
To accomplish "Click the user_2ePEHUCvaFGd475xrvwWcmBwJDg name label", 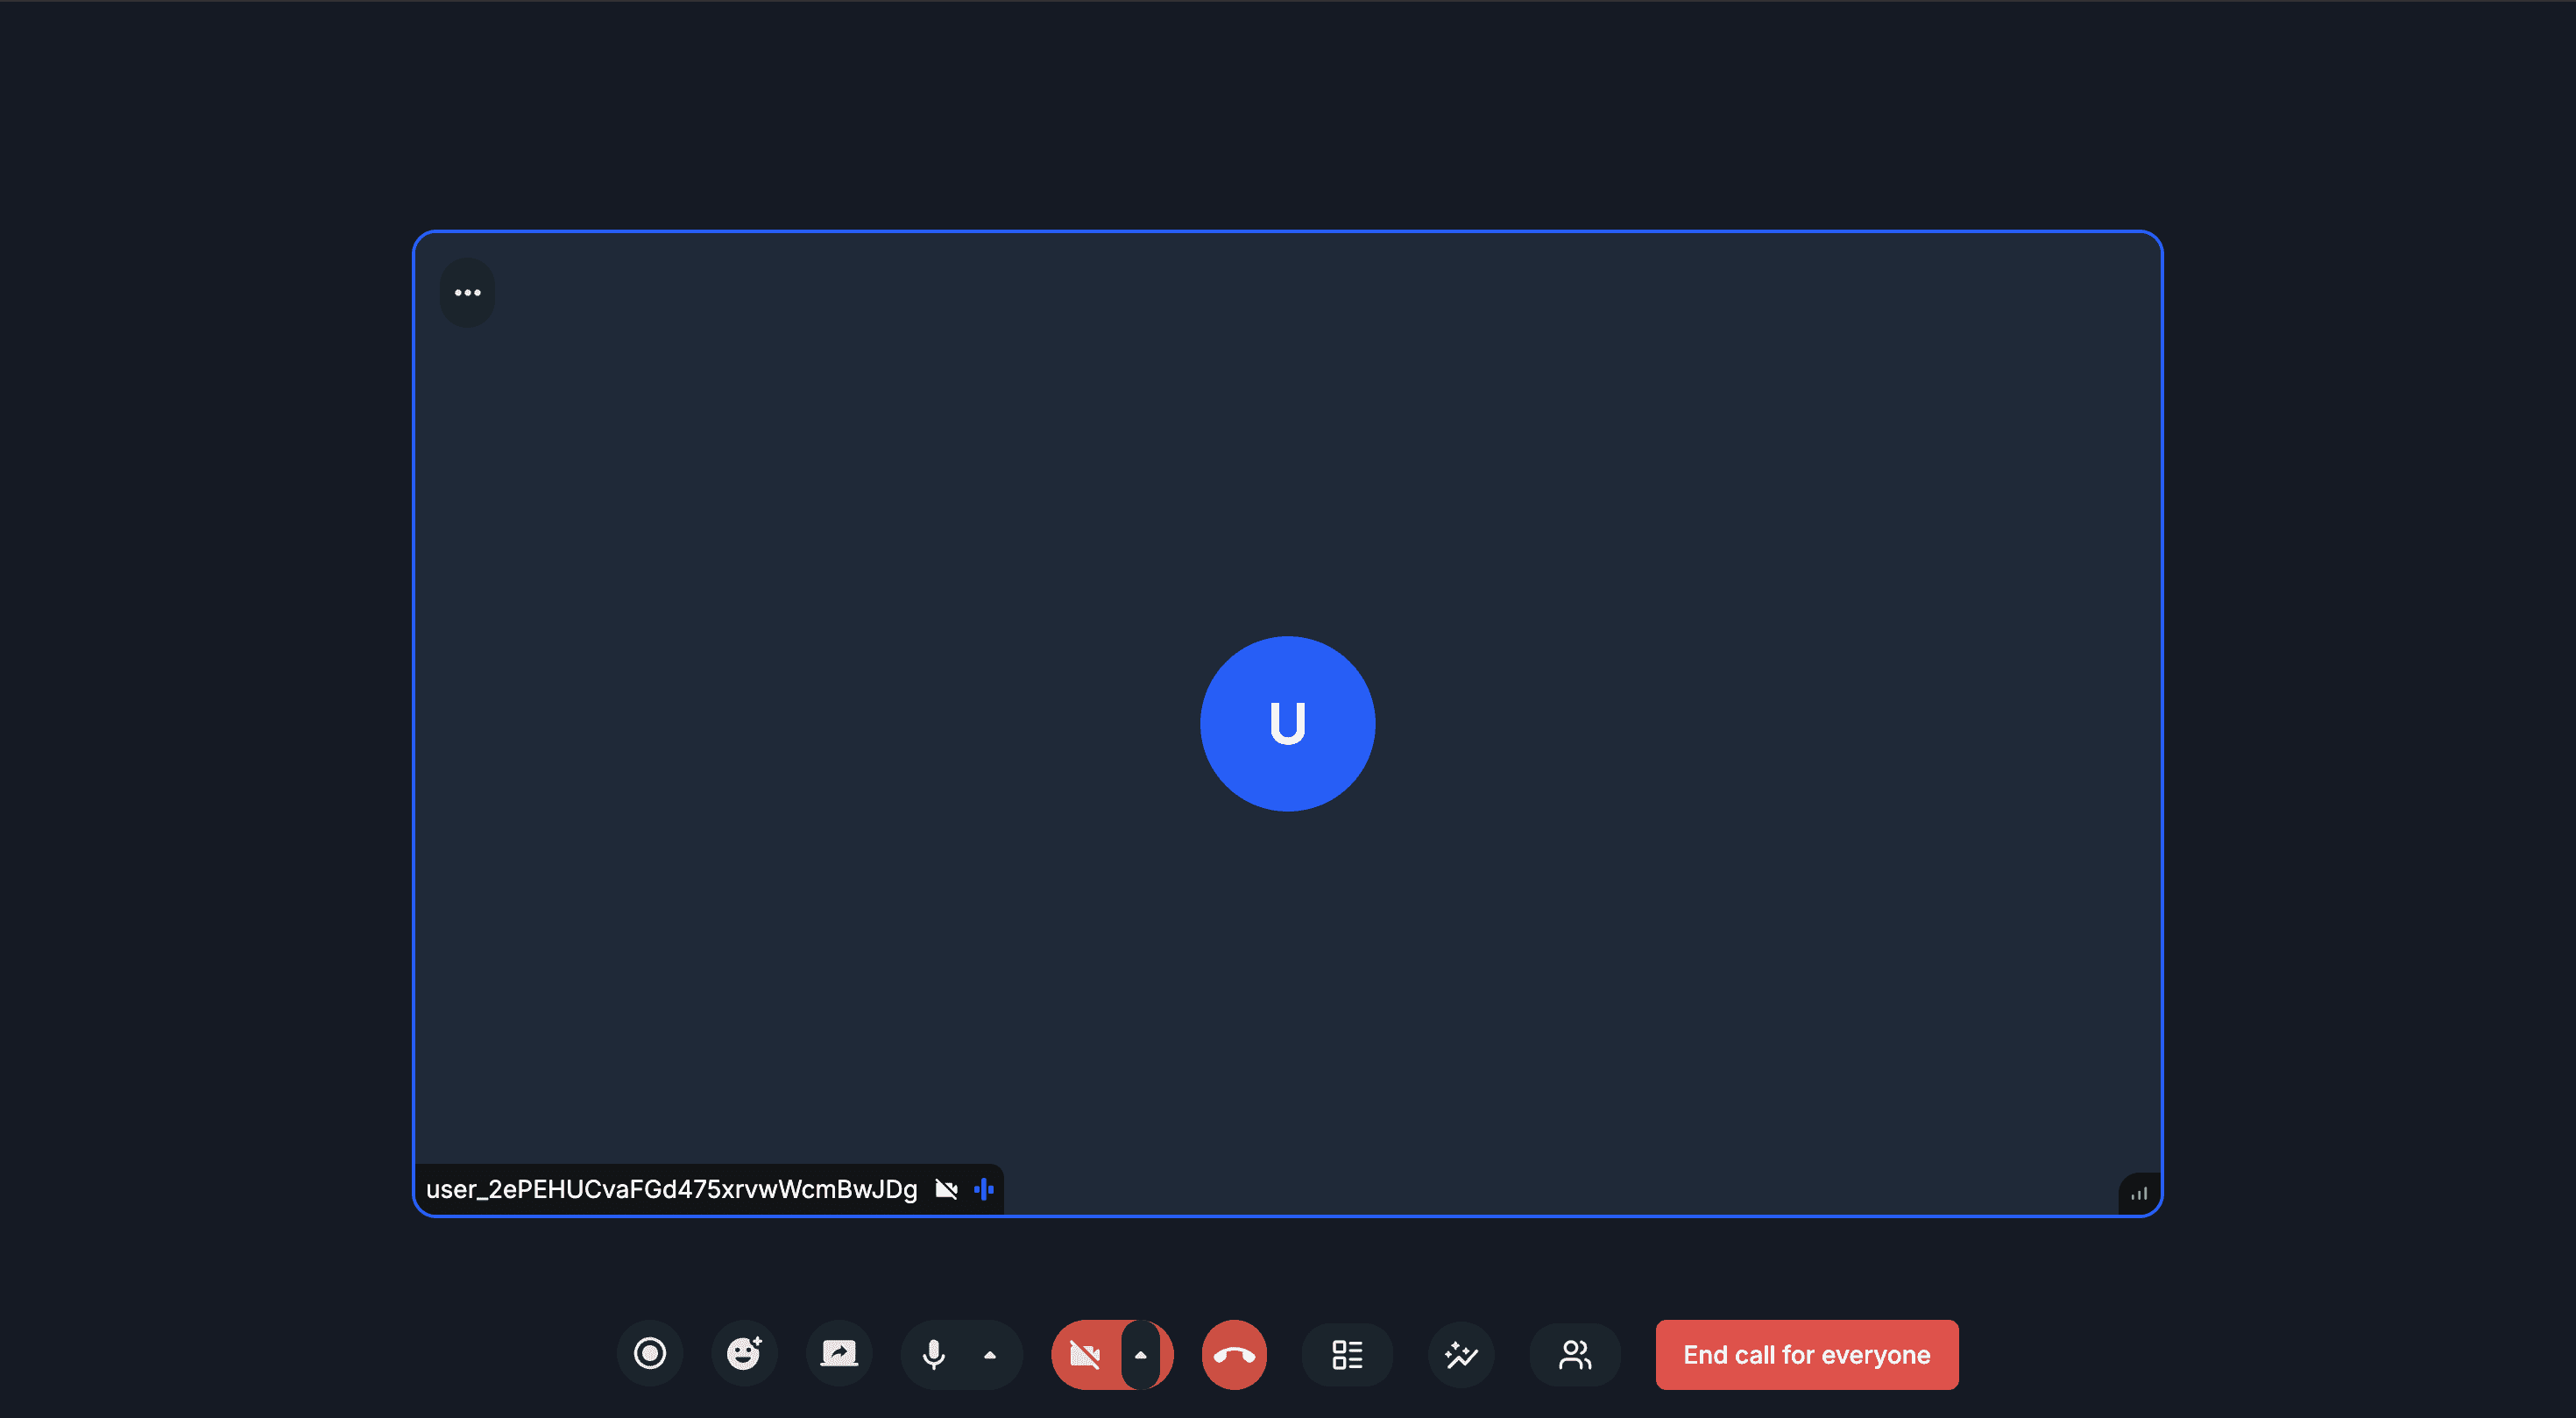I will click(x=671, y=1189).
